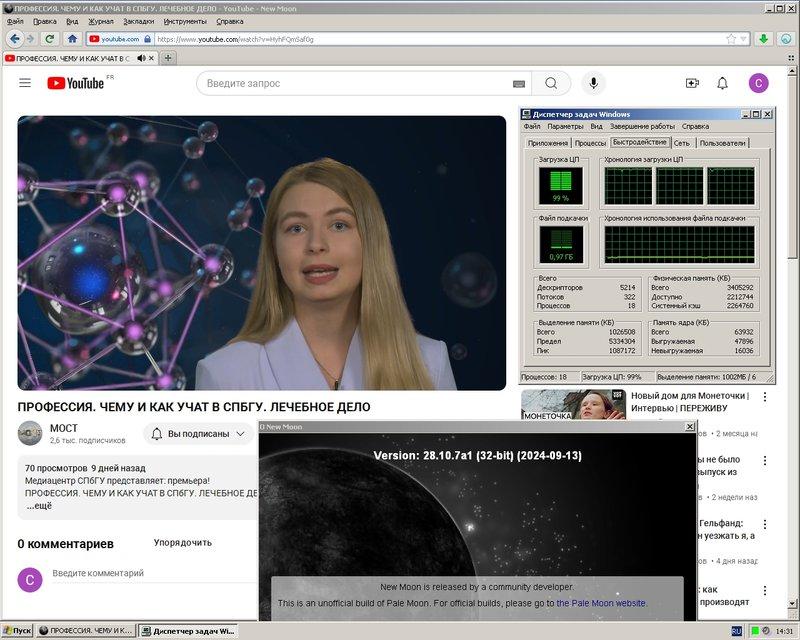
Task: Open downloads with the green arrow icon
Action: coord(764,39)
